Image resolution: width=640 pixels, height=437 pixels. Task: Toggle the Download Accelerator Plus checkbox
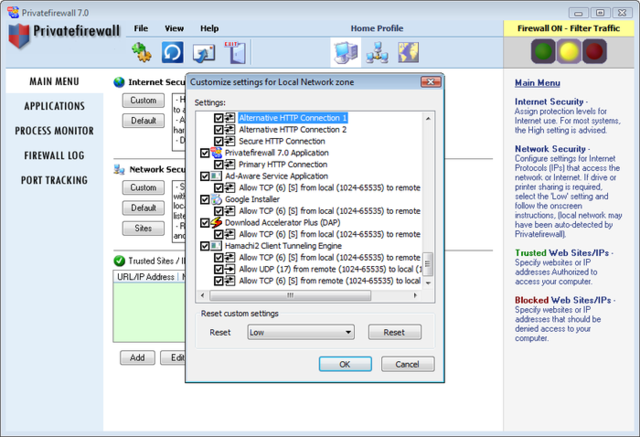pyautogui.click(x=205, y=223)
